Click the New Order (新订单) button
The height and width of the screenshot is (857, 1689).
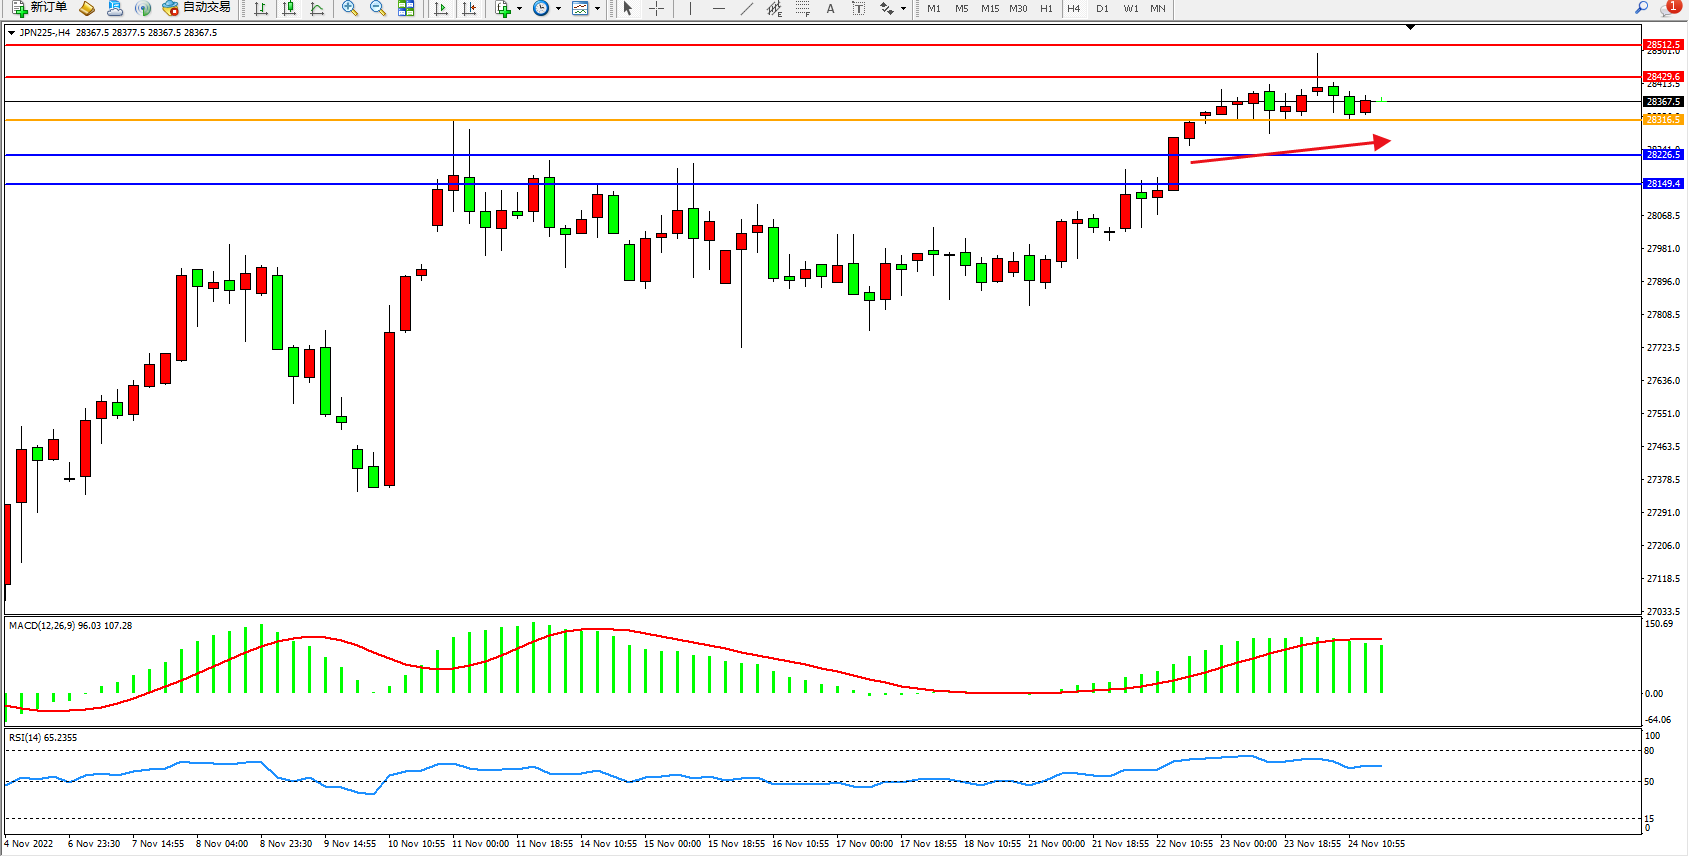[40, 8]
